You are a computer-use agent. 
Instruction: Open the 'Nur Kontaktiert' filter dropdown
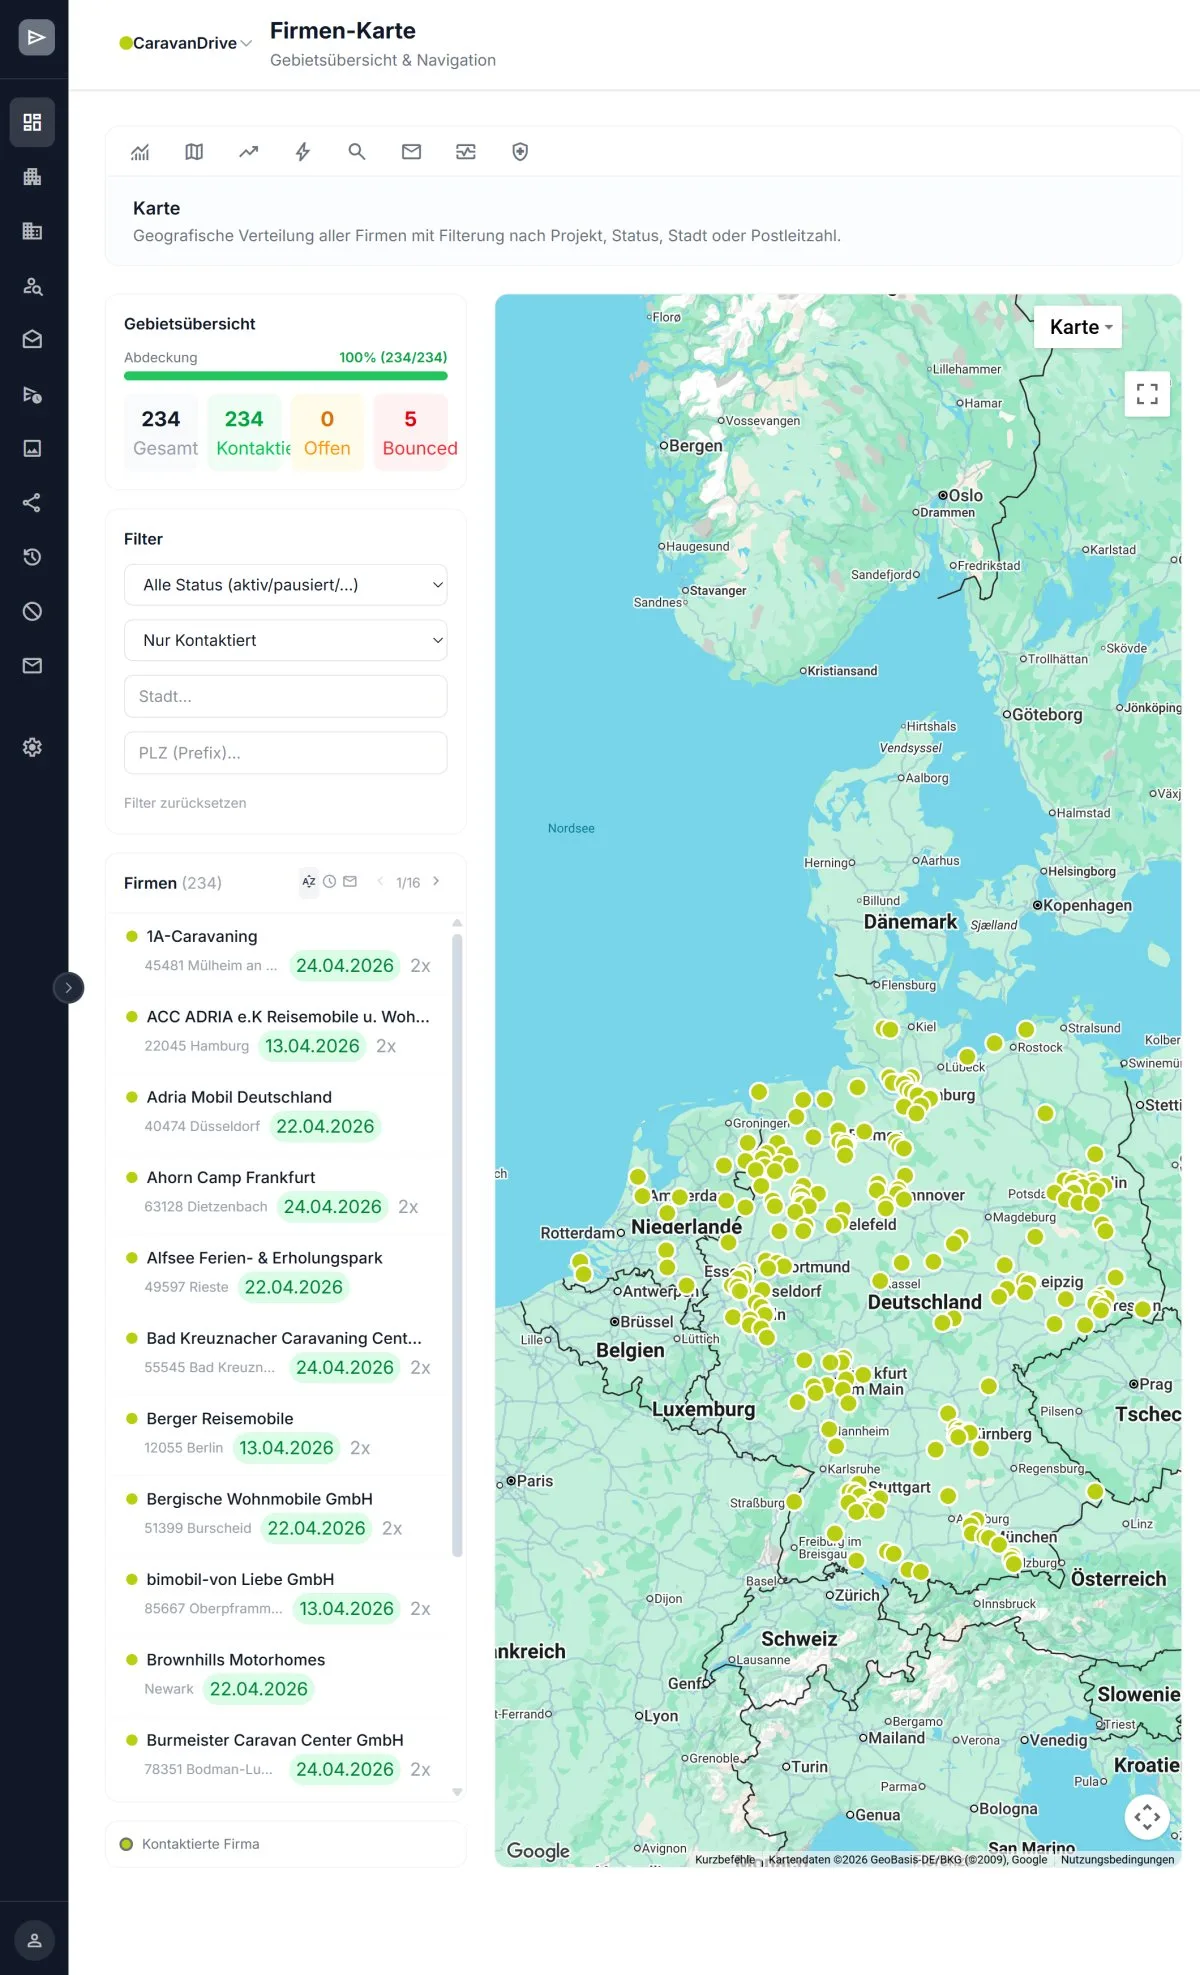click(285, 640)
